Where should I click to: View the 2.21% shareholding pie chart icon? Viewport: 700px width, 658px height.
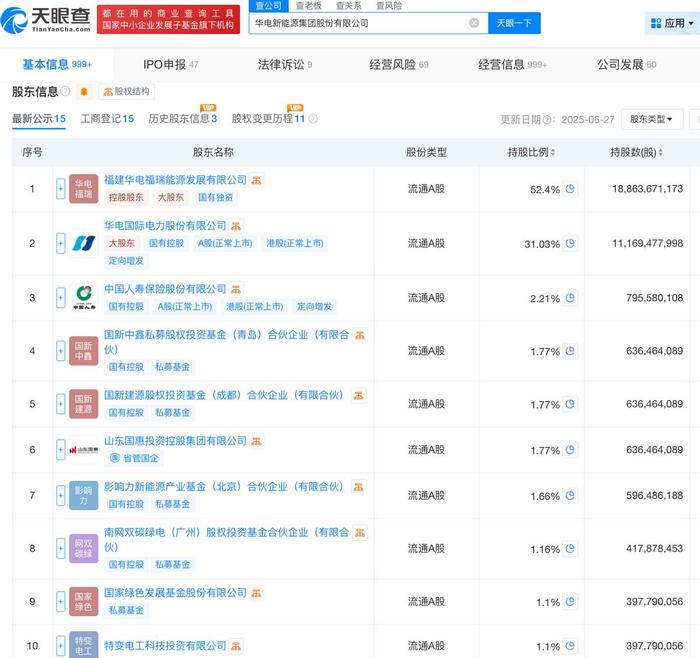coord(570,298)
